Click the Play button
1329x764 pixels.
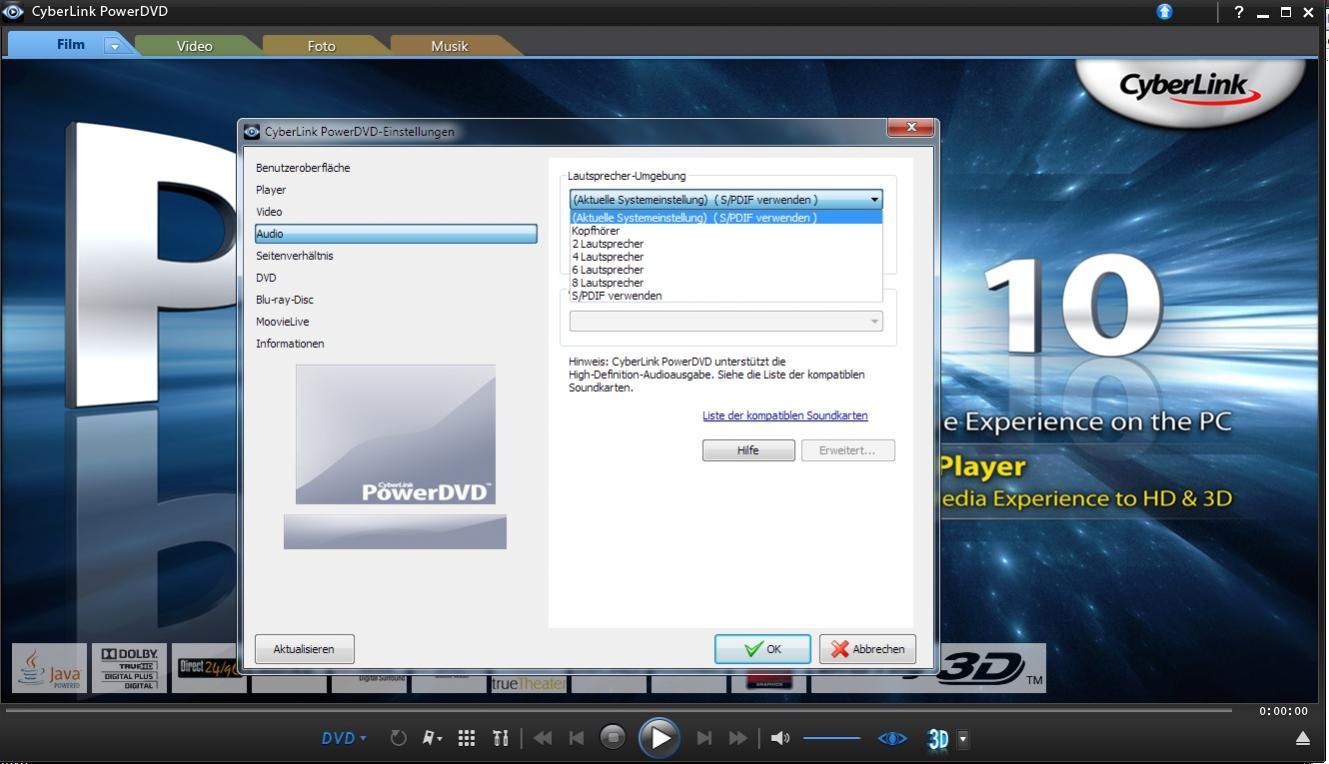[x=659, y=738]
